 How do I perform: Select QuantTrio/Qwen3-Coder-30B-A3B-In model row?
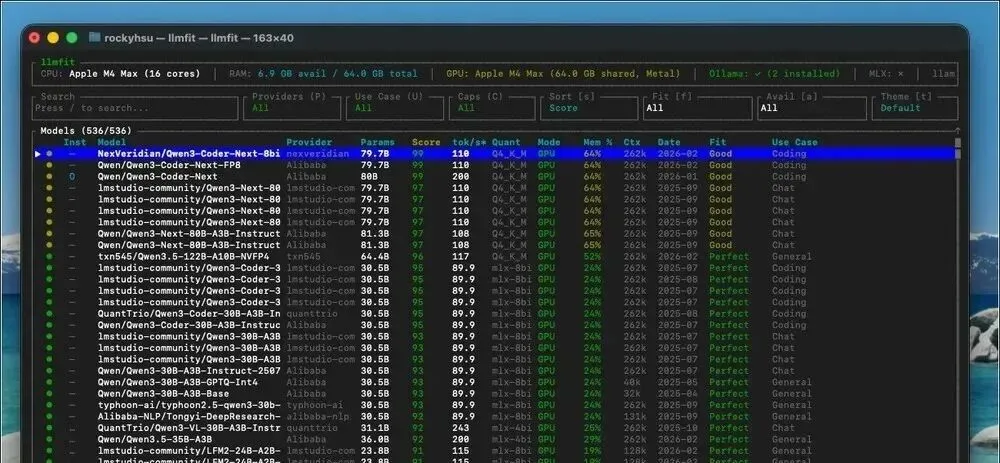click(496, 314)
